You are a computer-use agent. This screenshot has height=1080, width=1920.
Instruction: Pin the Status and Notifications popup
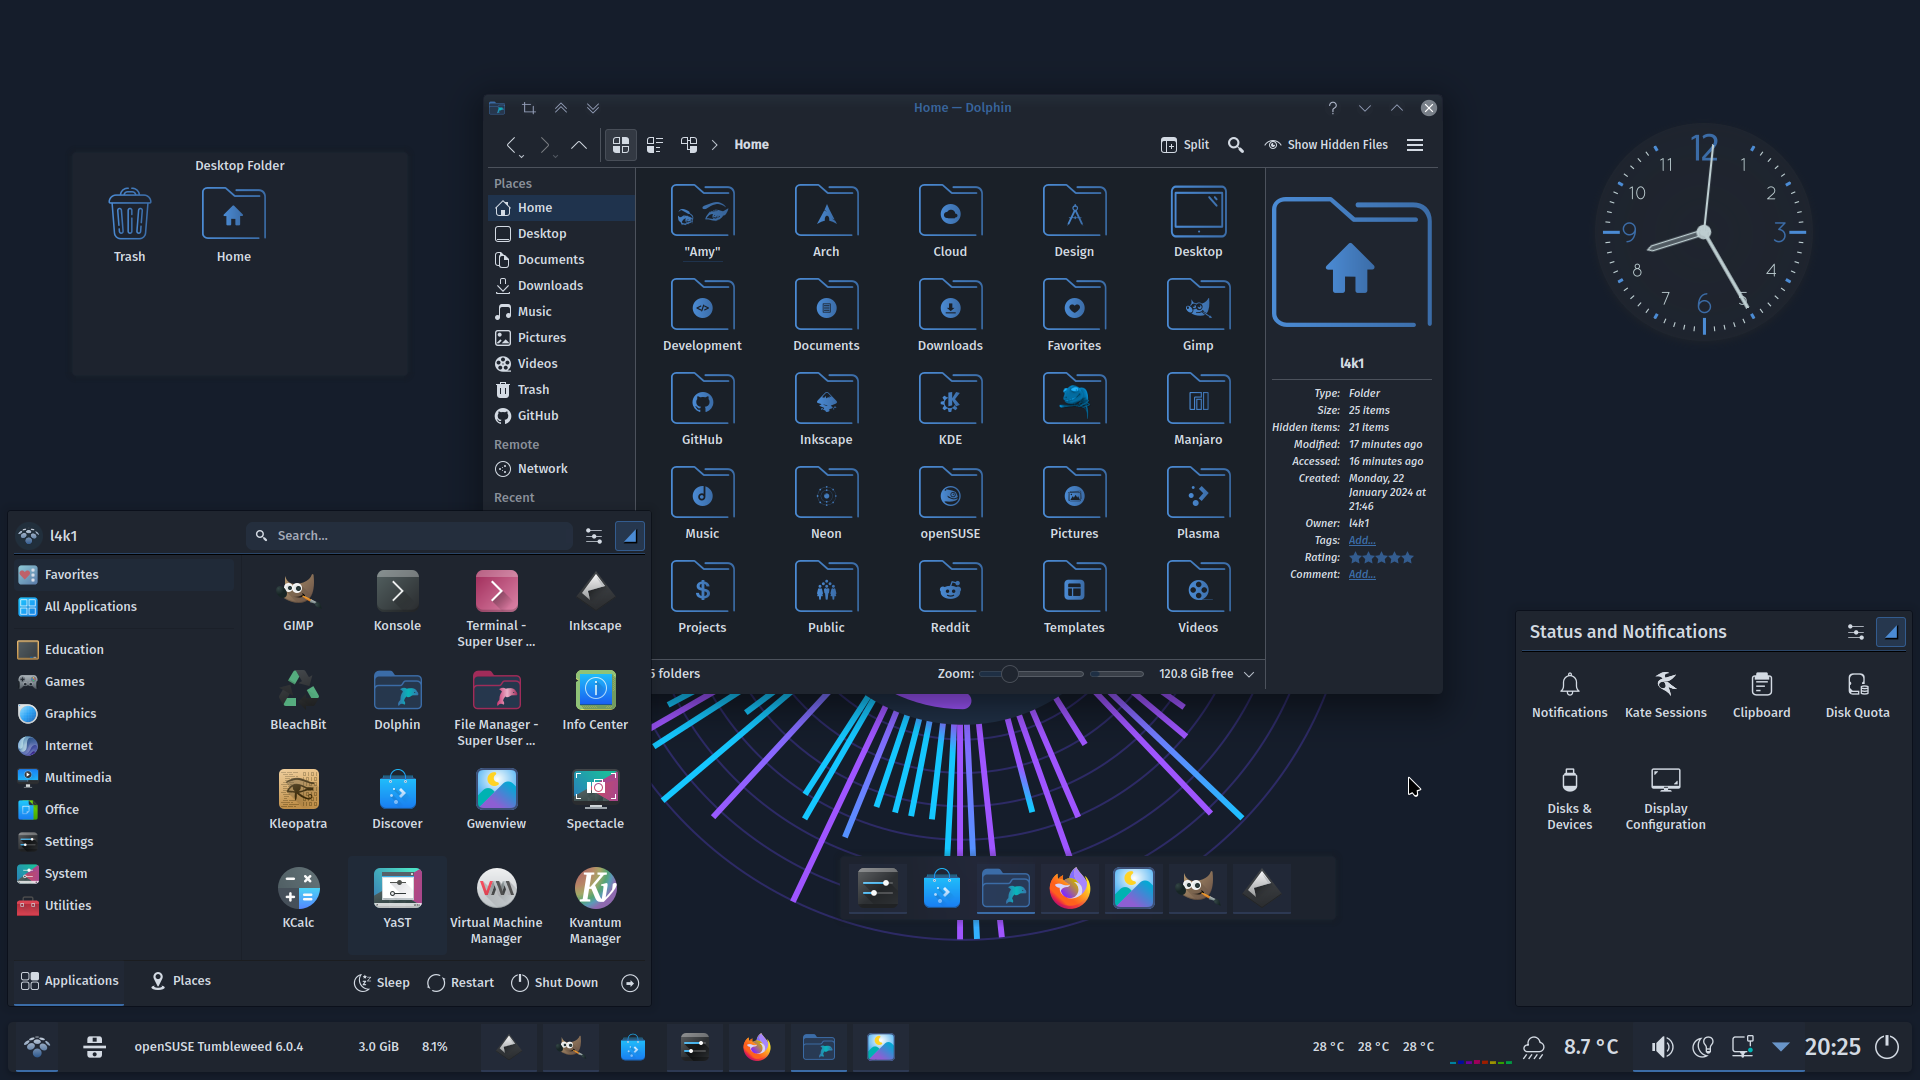coord(1890,632)
